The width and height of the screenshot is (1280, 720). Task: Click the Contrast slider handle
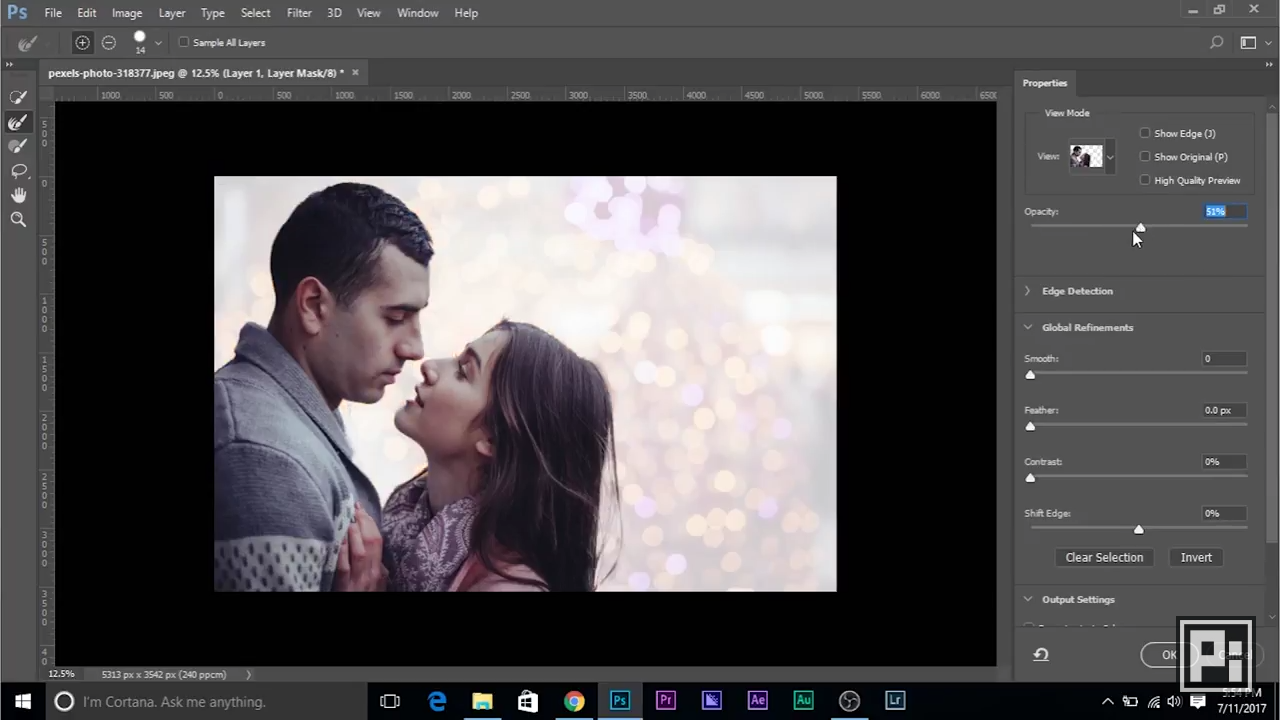(1030, 477)
